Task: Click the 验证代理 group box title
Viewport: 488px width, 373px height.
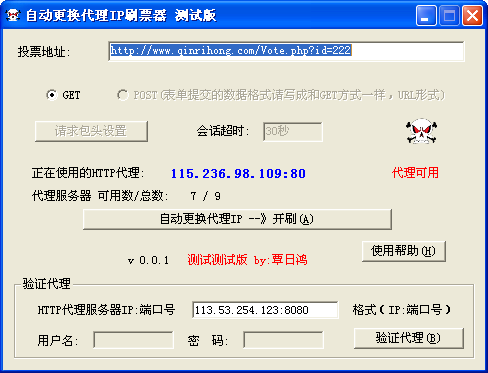Action: tap(47, 284)
